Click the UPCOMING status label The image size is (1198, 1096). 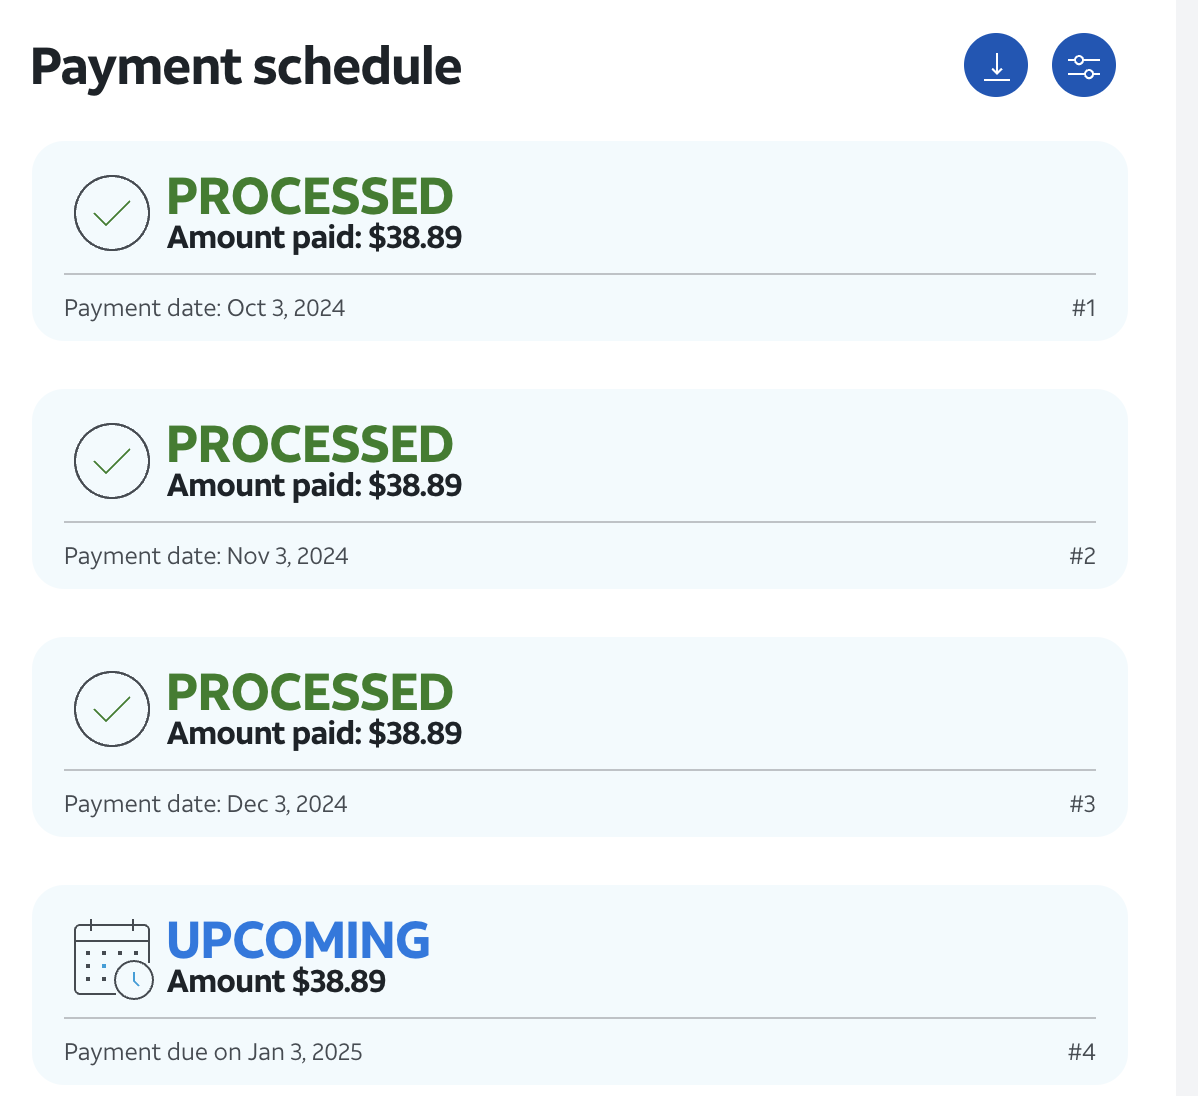pos(298,941)
